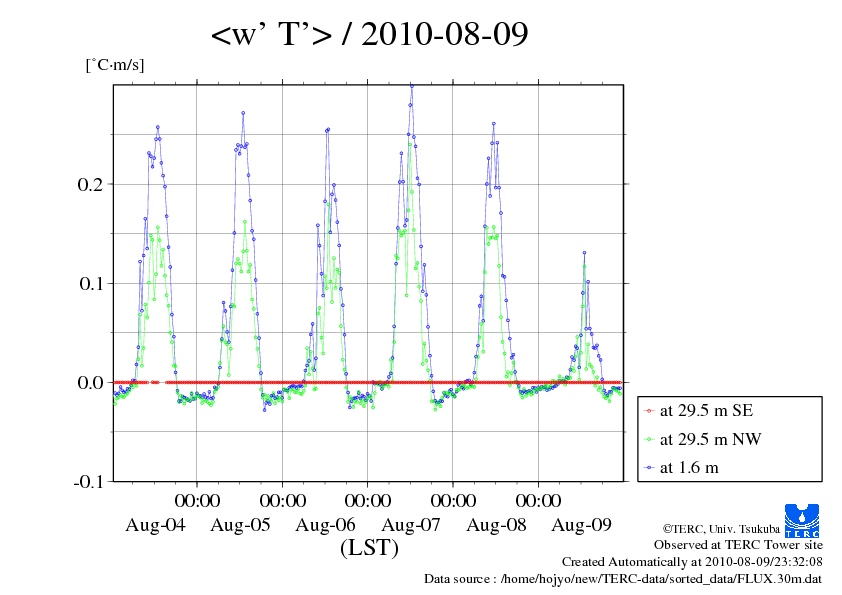Image resolution: width=842 pixels, height=595 pixels.
Task: Click the Data source file path
Action: [x=623, y=579]
